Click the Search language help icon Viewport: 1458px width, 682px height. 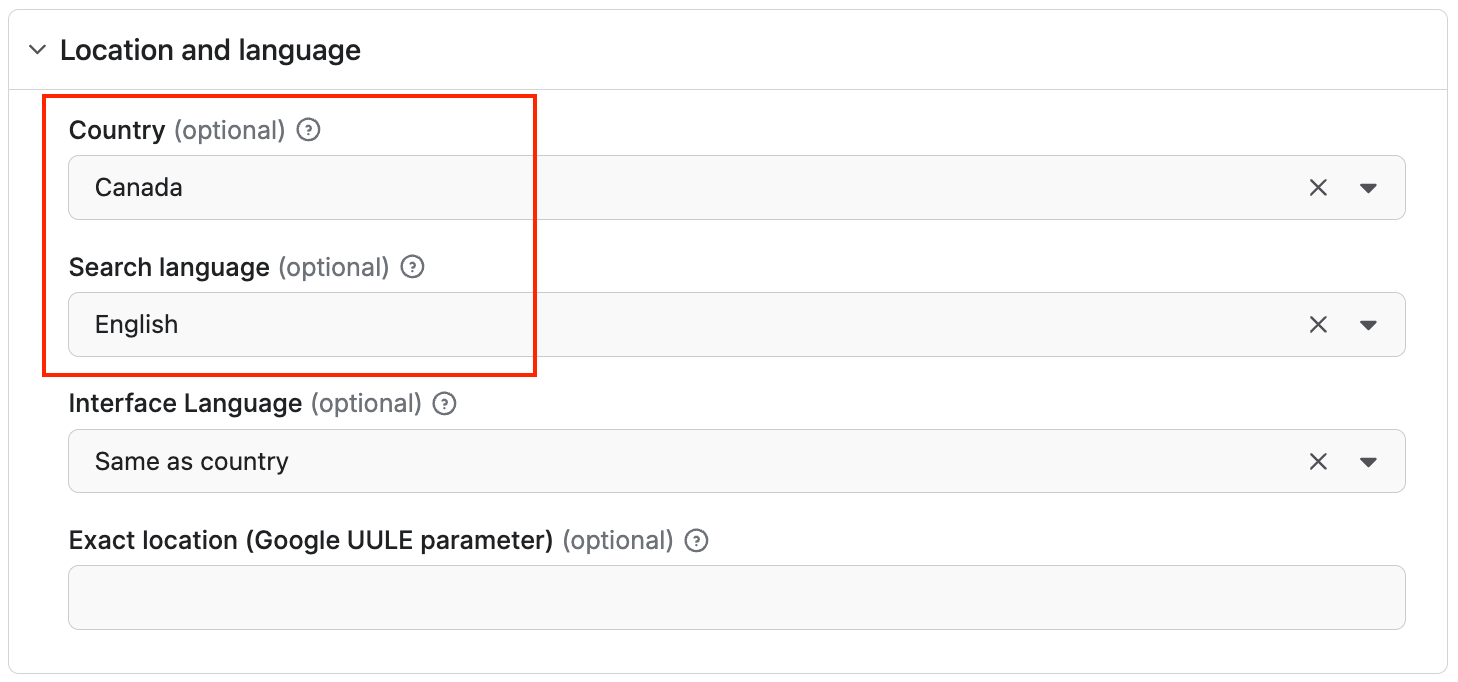411,267
